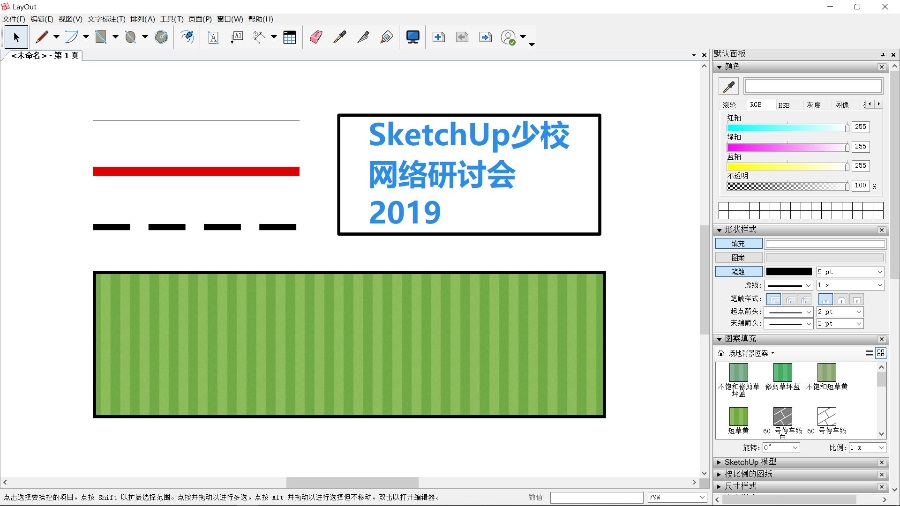The height and width of the screenshot is (506, 900).
Task: Switch pattern fill to thumbnail grid view
Action: [x=880, y=353]
